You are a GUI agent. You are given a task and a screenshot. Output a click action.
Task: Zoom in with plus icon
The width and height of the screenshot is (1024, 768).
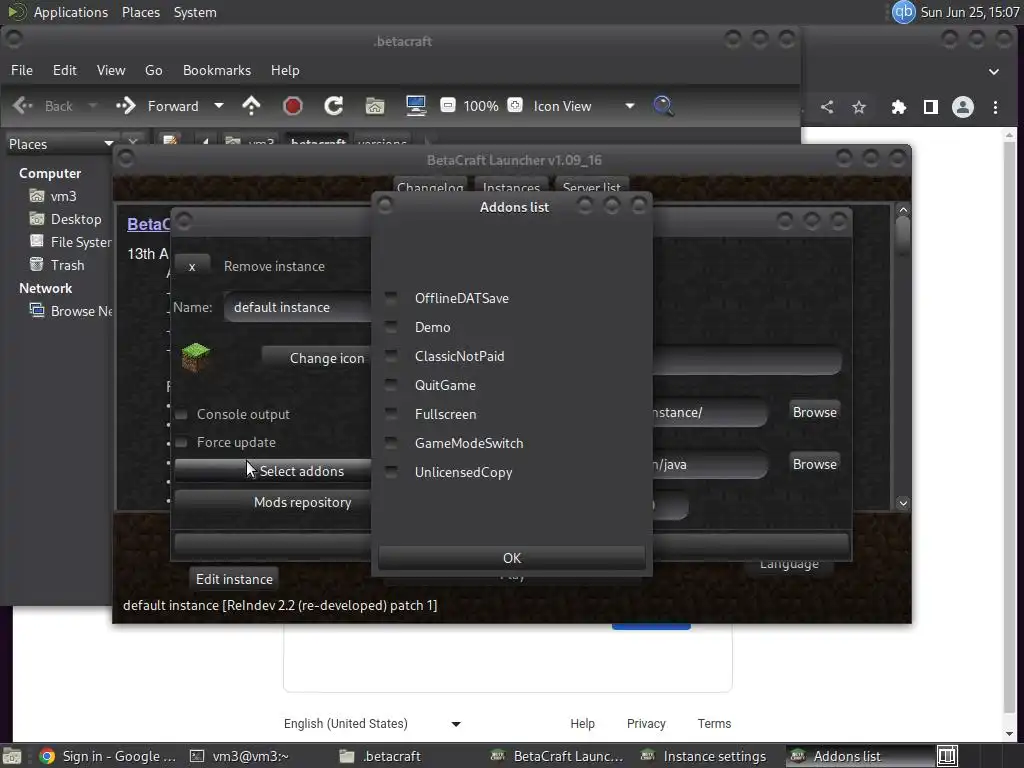click(515, 105)
